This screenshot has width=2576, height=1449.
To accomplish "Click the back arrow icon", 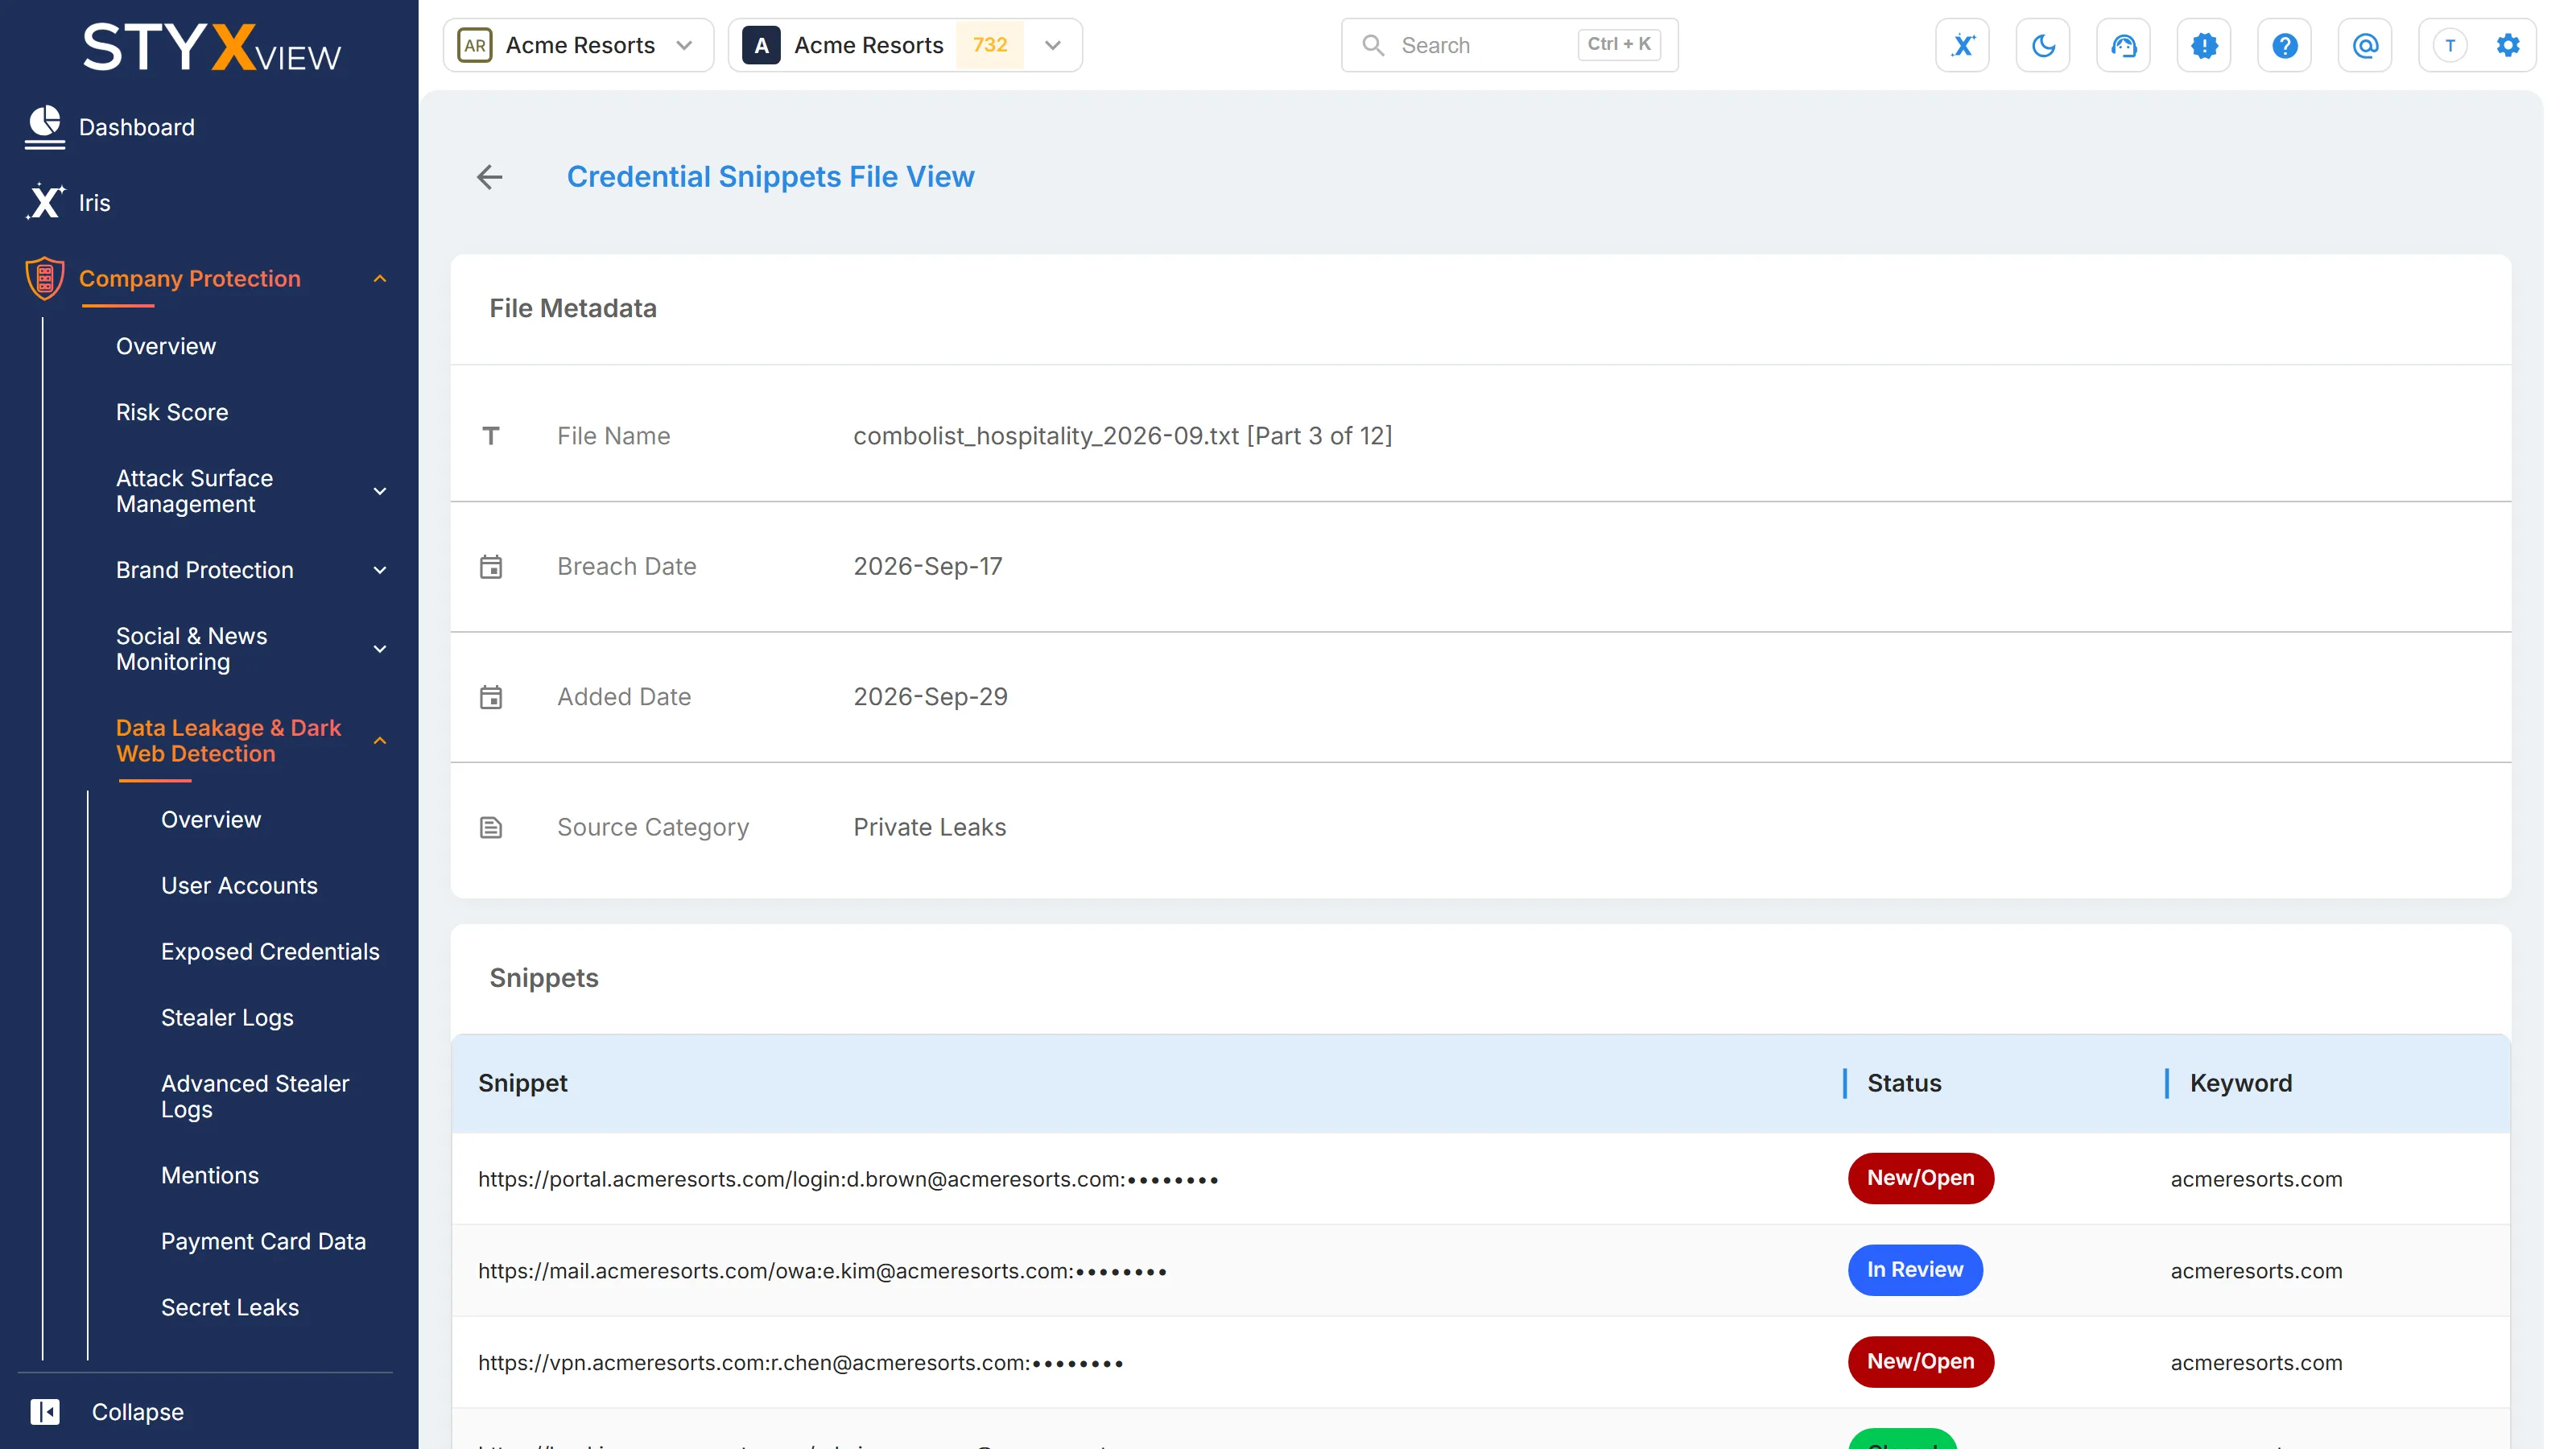I will click(489, 177).
